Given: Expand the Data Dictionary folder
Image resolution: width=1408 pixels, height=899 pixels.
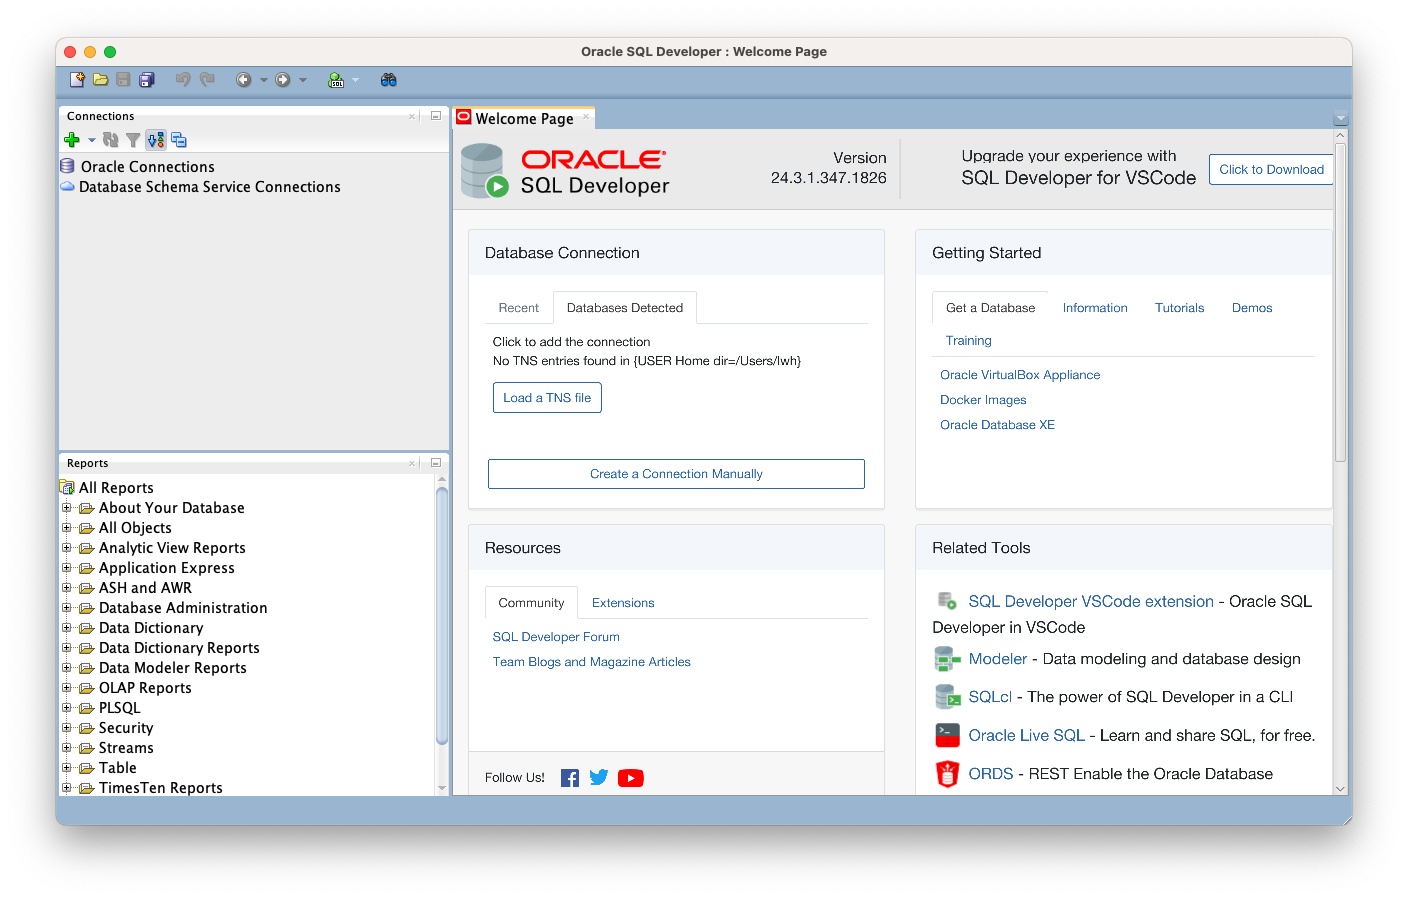Looking at the screenshot, I should pyautogui.click(x=67, y=628).
